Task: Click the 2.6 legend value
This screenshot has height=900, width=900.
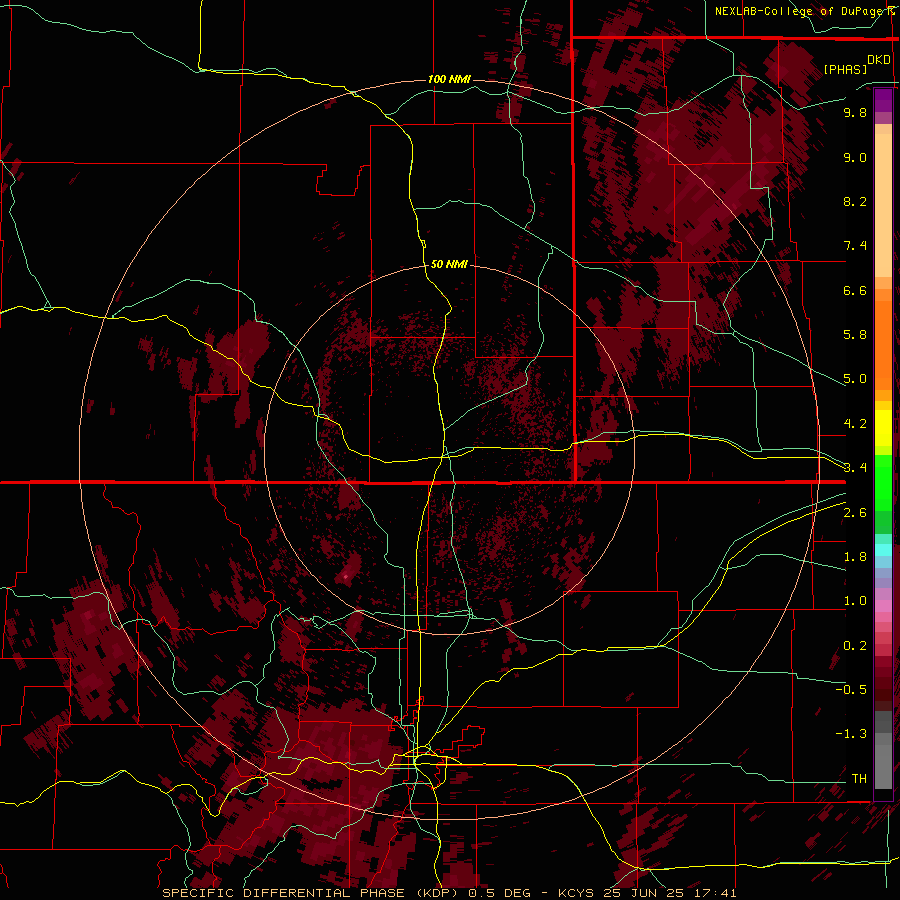Action: tap(855, 513)
